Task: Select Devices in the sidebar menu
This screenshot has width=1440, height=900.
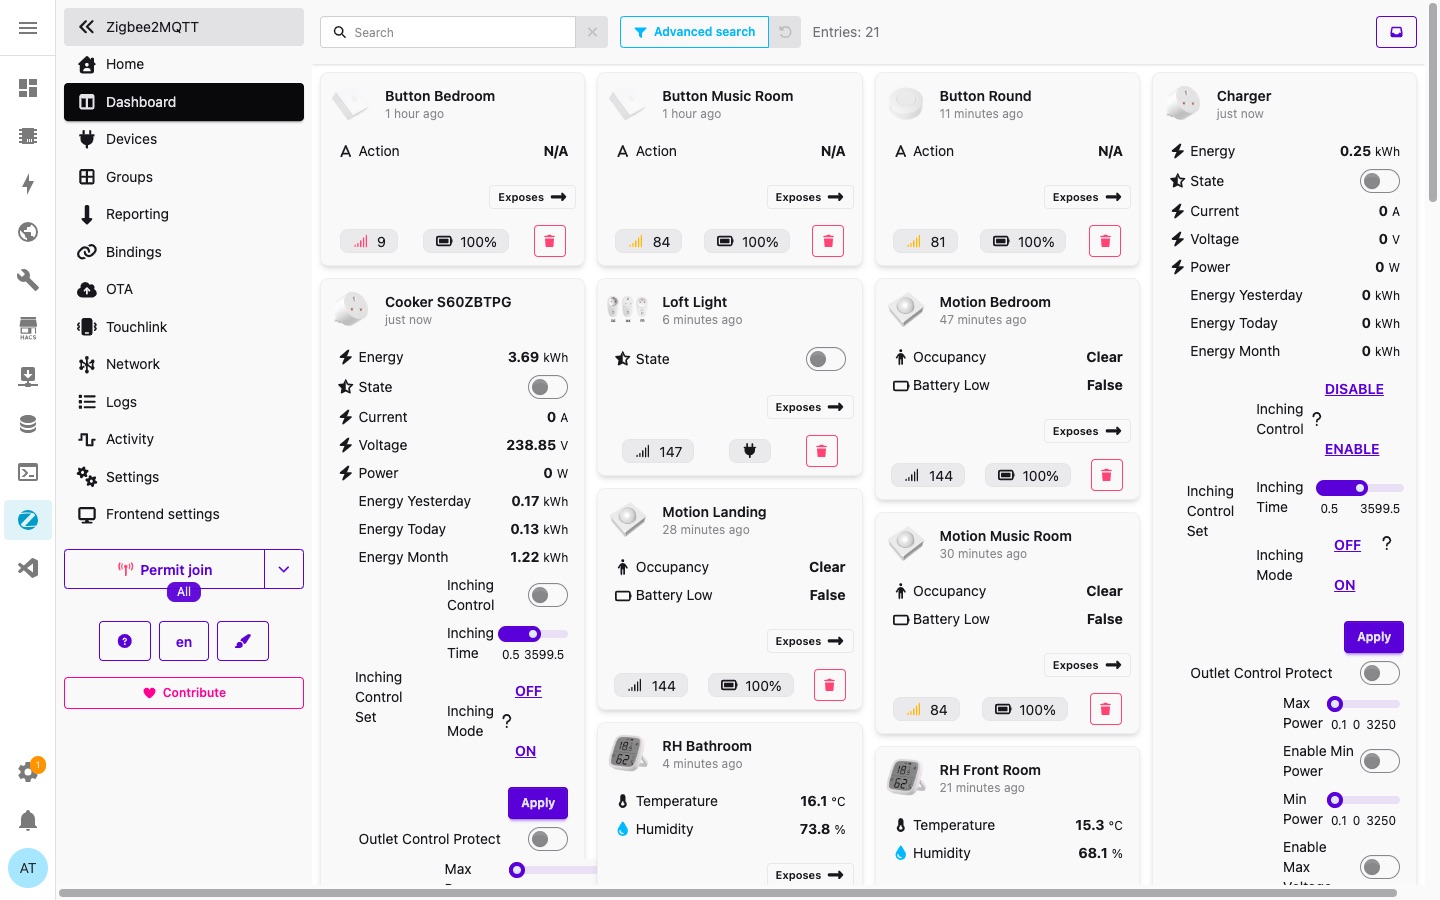Action: (131, 139)
